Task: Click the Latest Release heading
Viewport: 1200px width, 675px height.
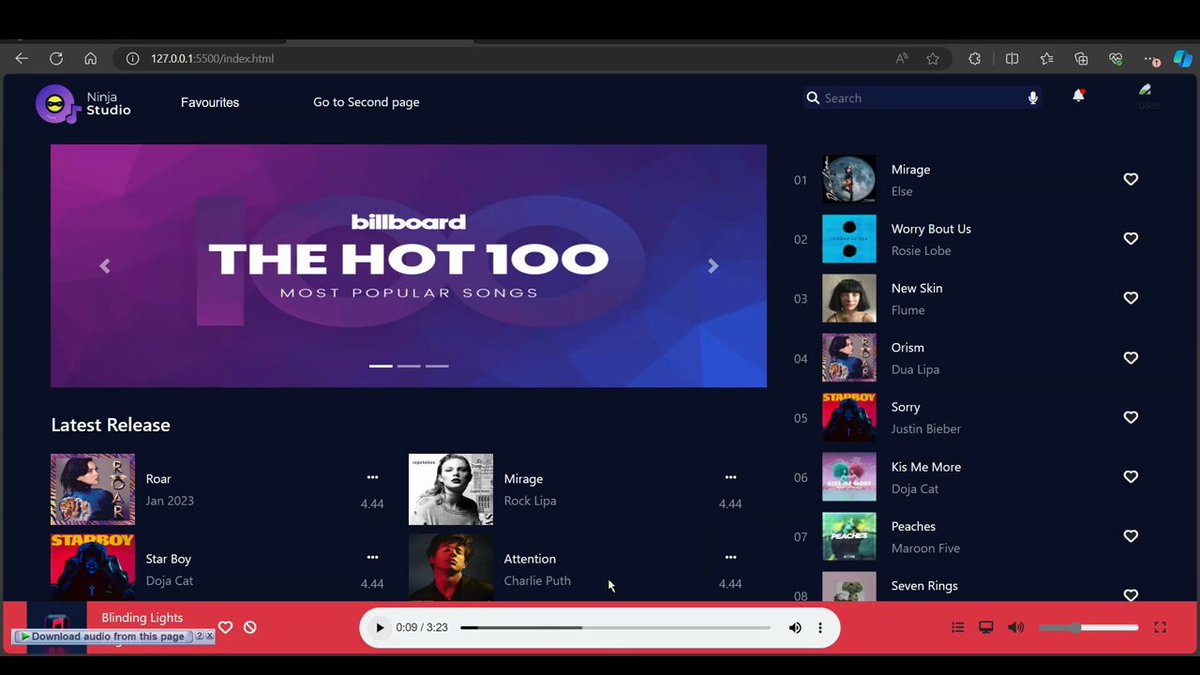Action: (110, 425)
